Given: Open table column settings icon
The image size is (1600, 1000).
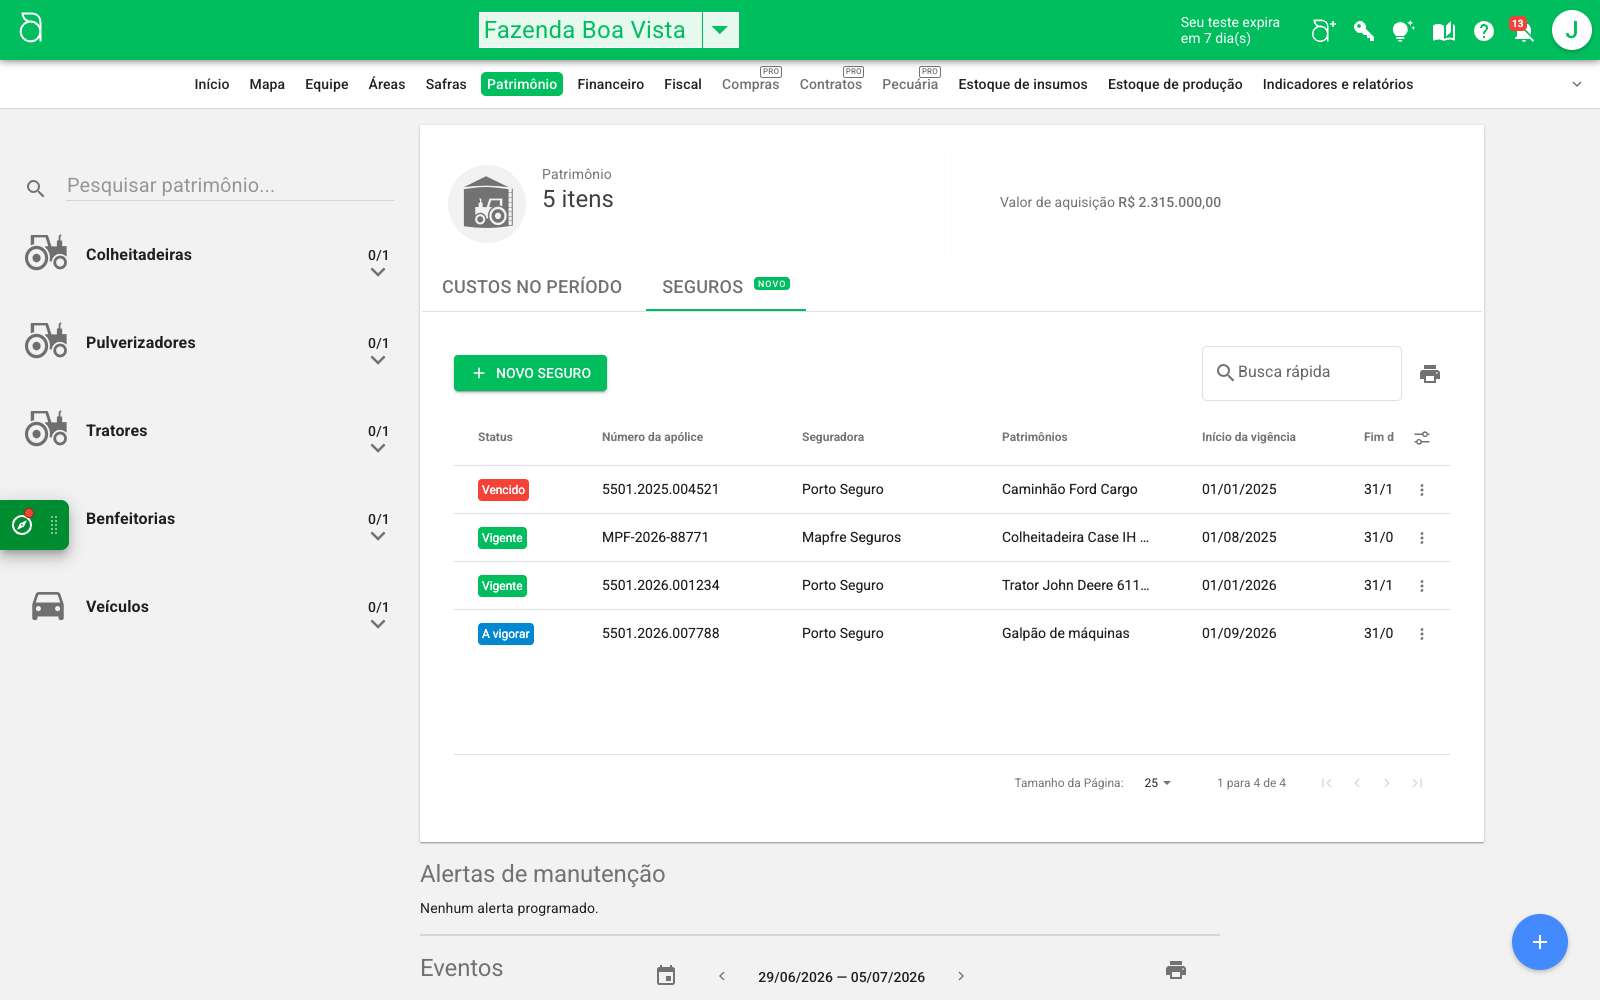Looking at the screenshot, I should (1422, 438).
